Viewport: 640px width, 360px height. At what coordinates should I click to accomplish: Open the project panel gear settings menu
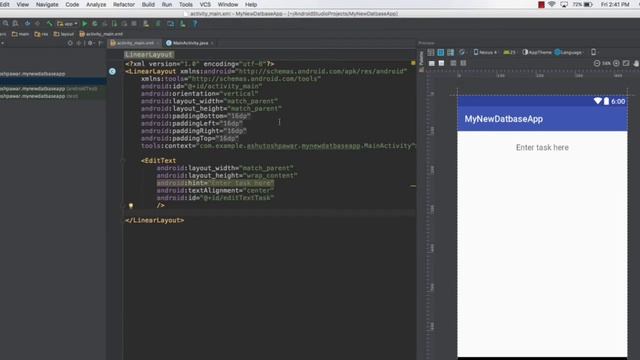pyautogui.click(x=90, y=43)
